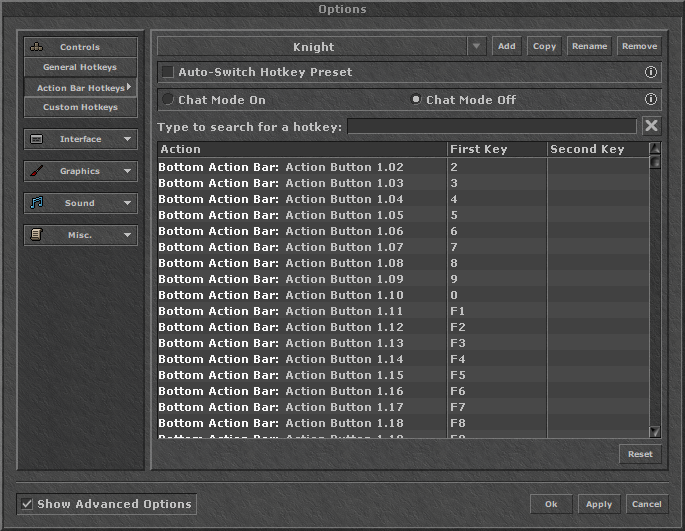The image size is (685, 531).
Task: Click the F5 first key cell
Action: point(497,375)
